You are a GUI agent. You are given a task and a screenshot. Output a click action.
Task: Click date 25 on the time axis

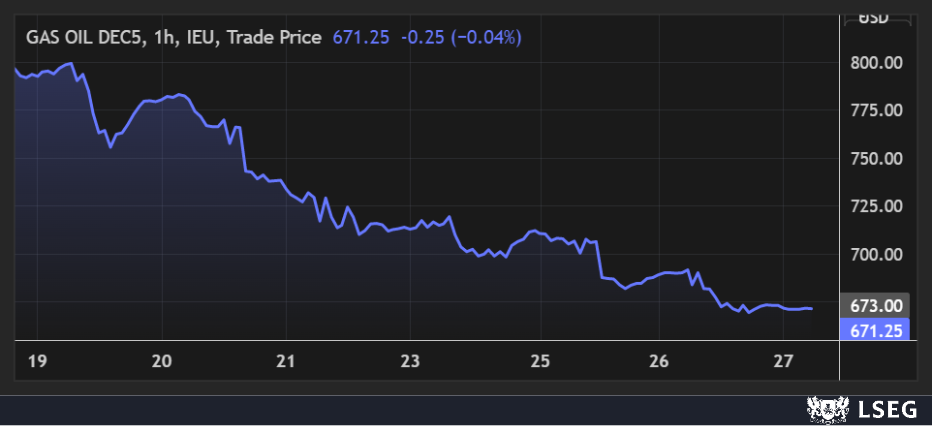click(x=539, y=360)
